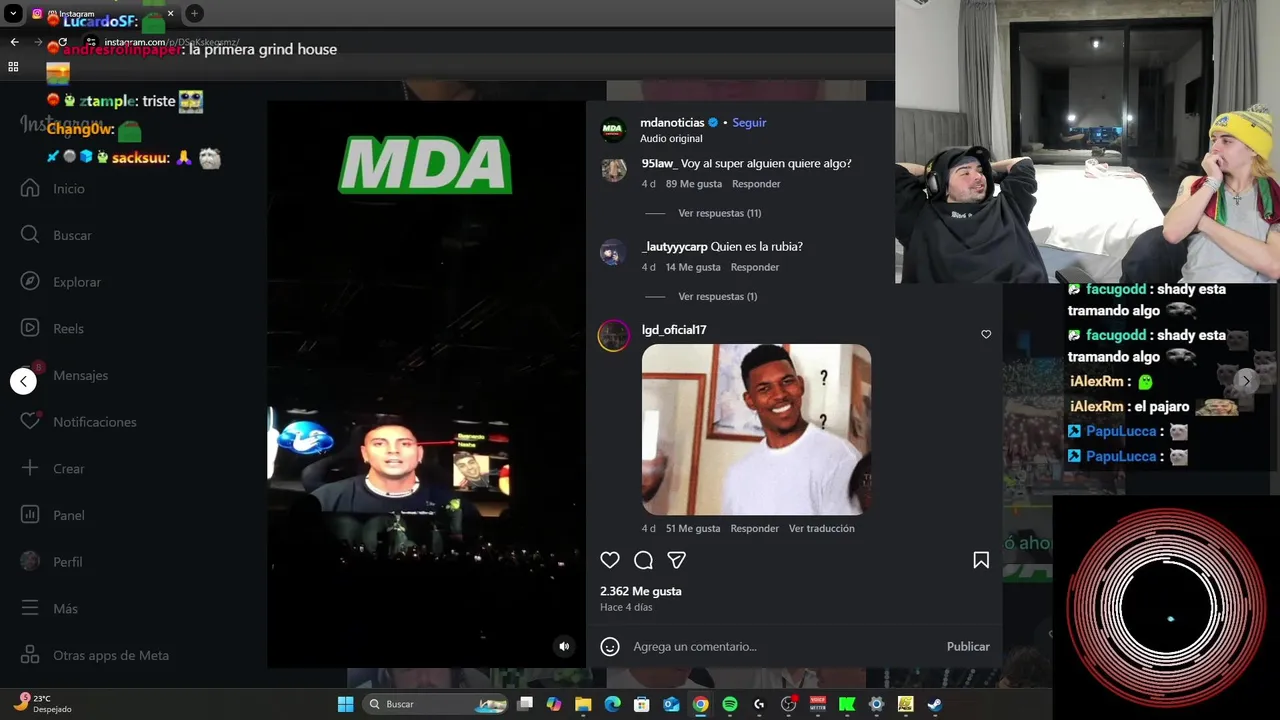View the 51 Me gusta likes list
This screenshot has height=720, width=1280.
tap(693, 528)
